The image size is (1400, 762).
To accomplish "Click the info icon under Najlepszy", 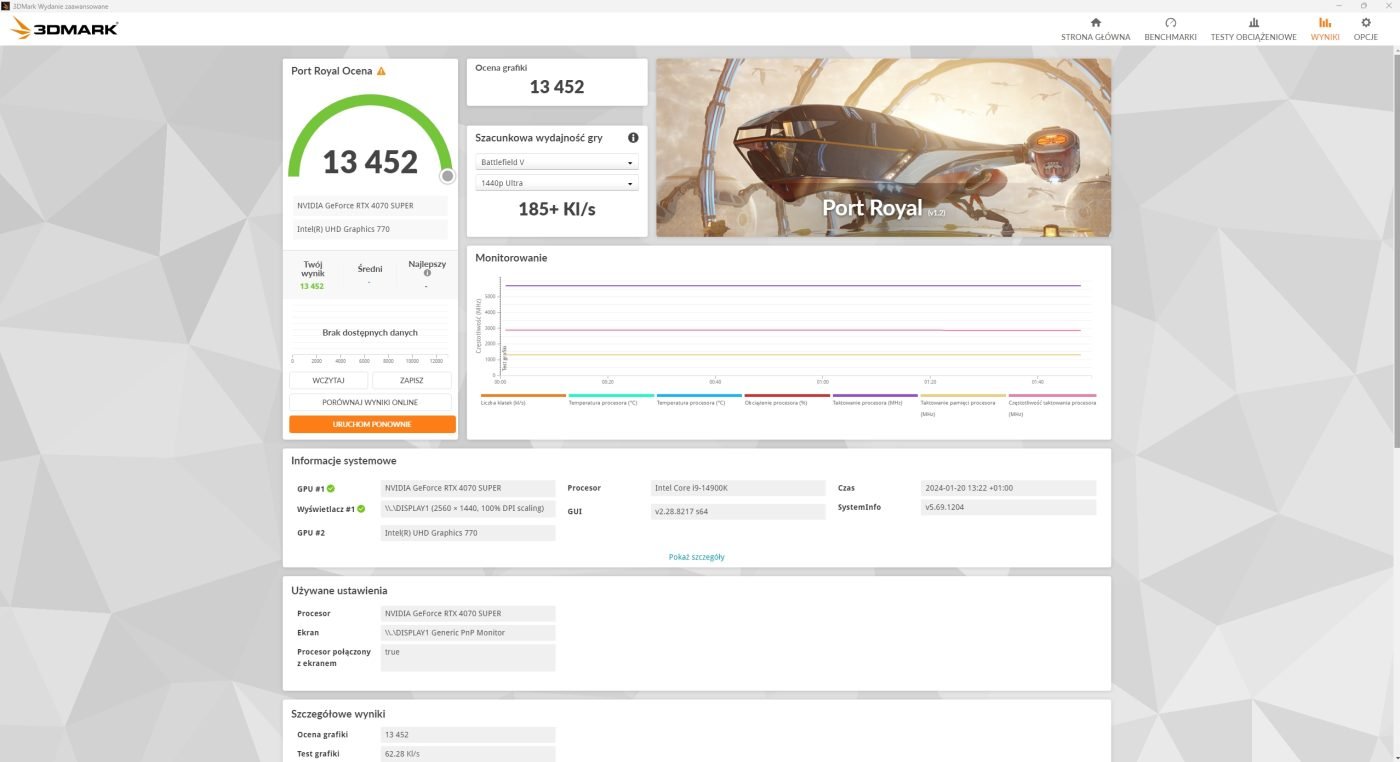I will (x=427, y=273).
